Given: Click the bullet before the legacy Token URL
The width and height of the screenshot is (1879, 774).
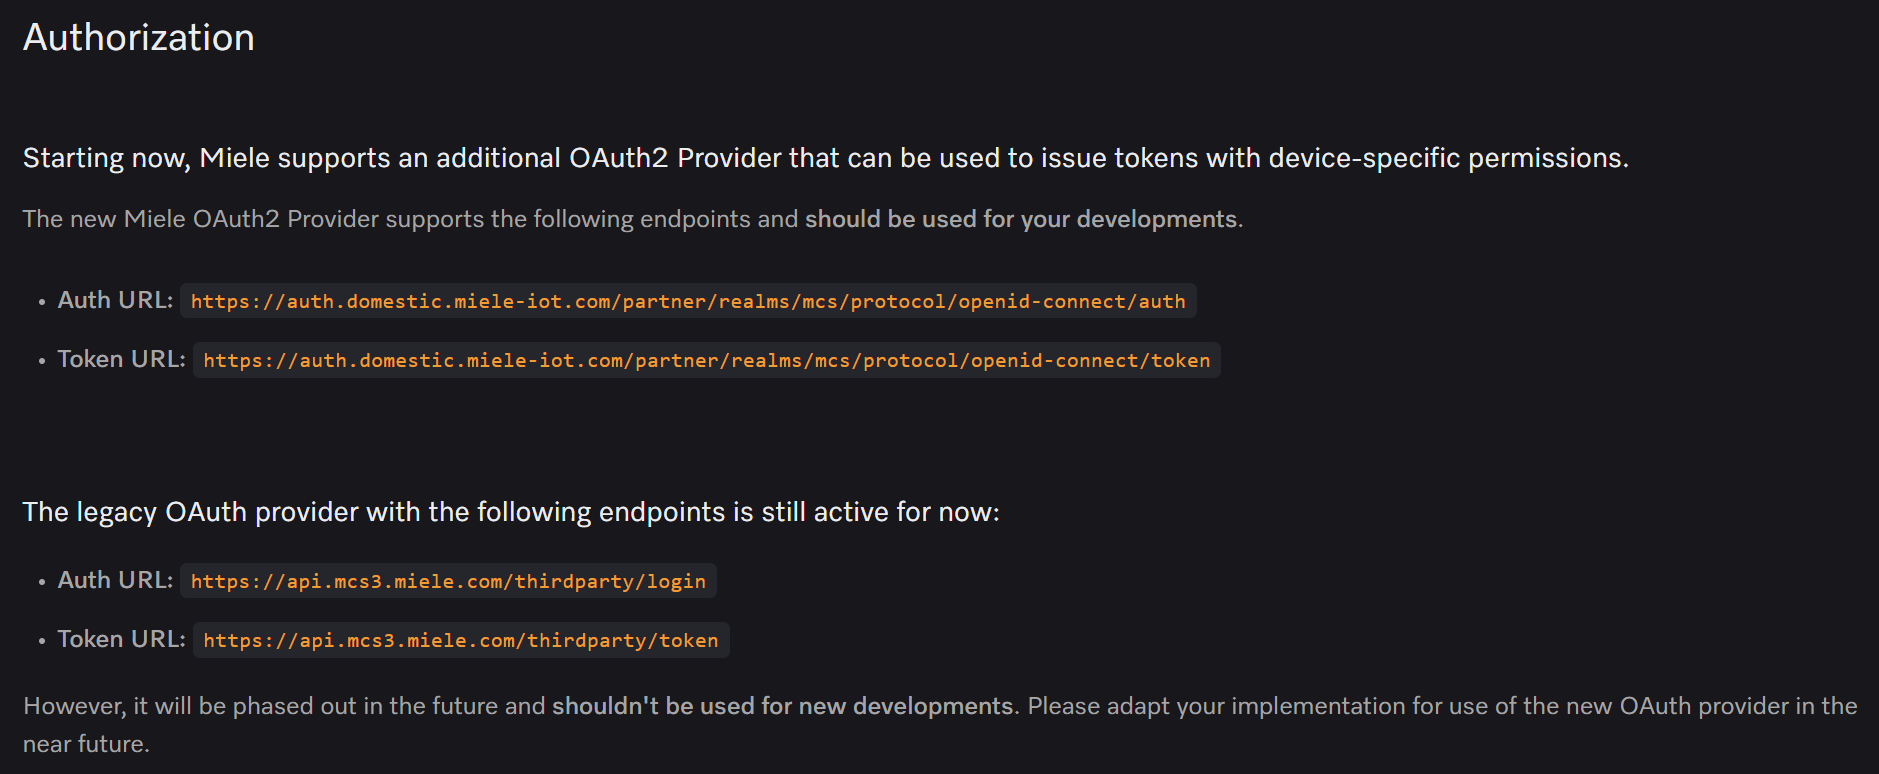Looking at the screenshot, I should click(x=41, y=641).
